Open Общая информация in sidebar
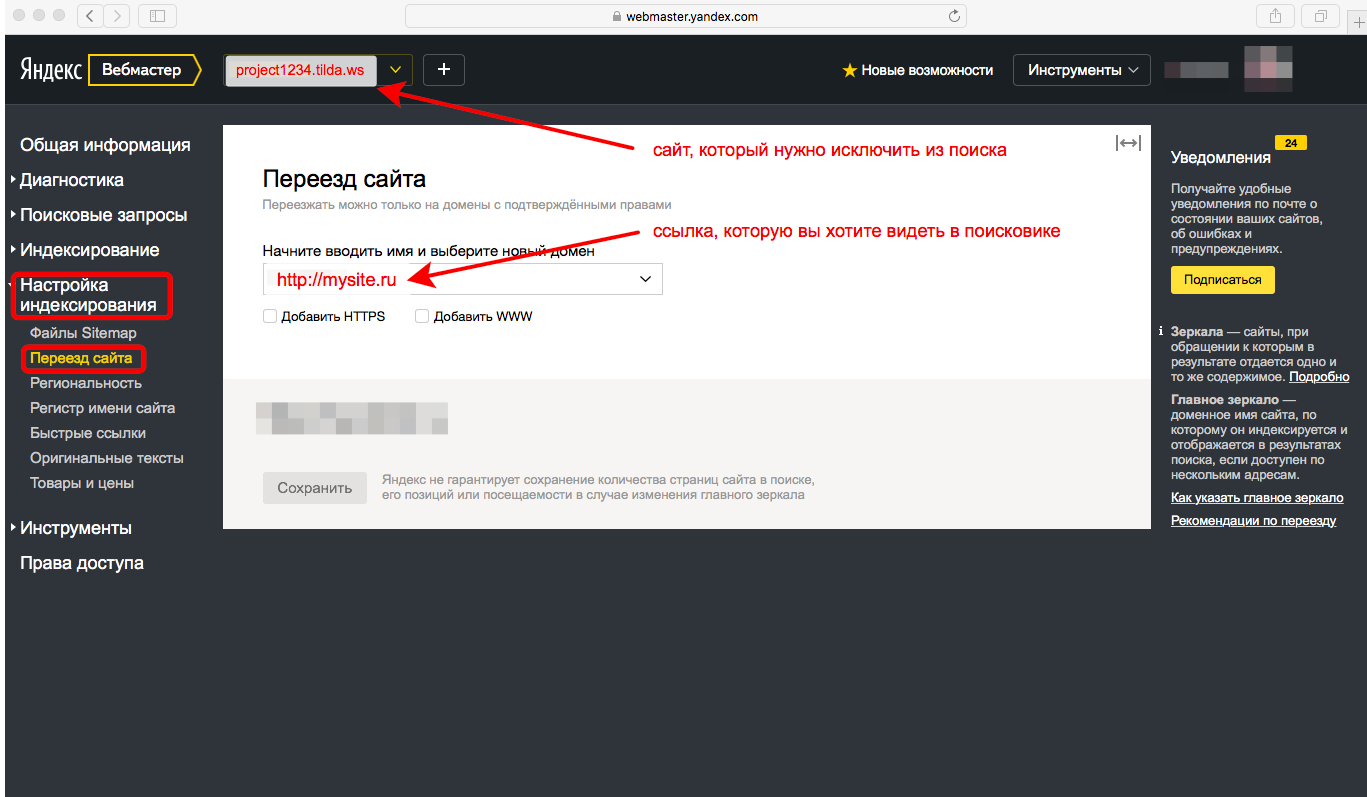The image size is (1367, 797). pyautogui.click(x=105, y=145)
